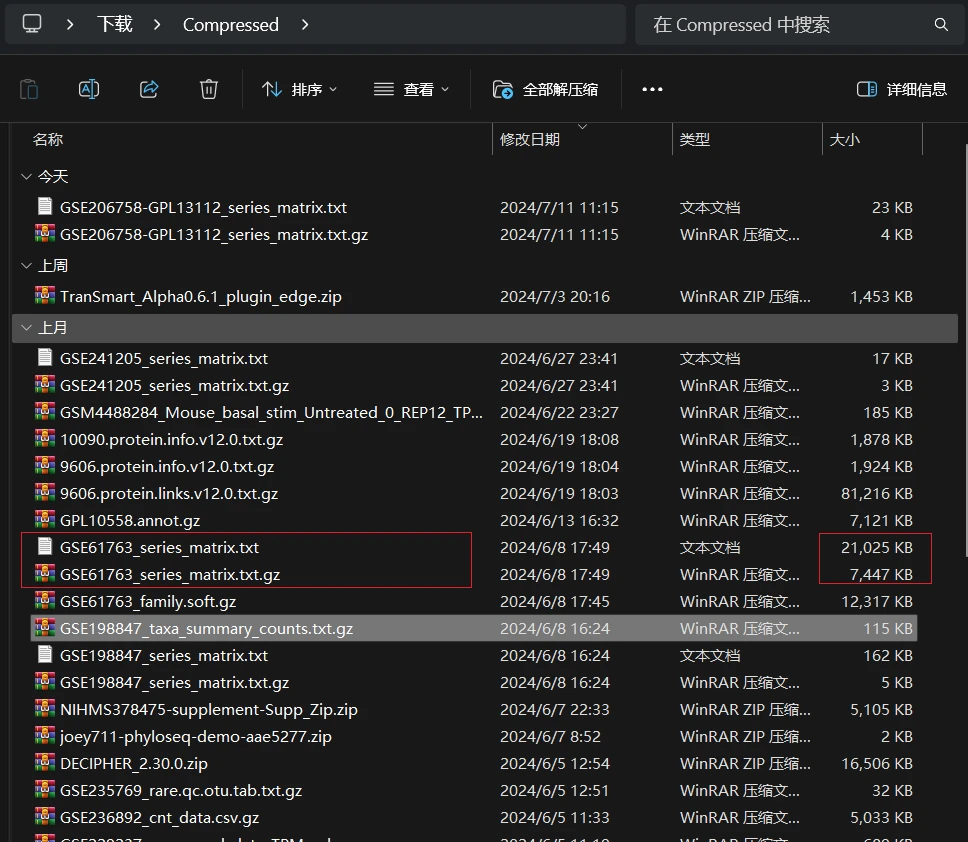Click 下载 in the address breadcrumb
The width and height of the screenshot is (968, 842).
point(115,25)
